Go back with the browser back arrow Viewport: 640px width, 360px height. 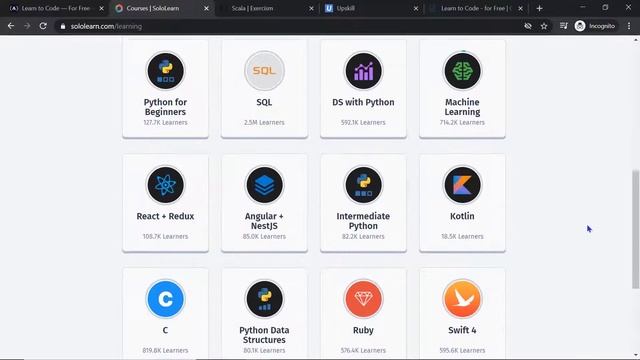[x=11, y=26]
